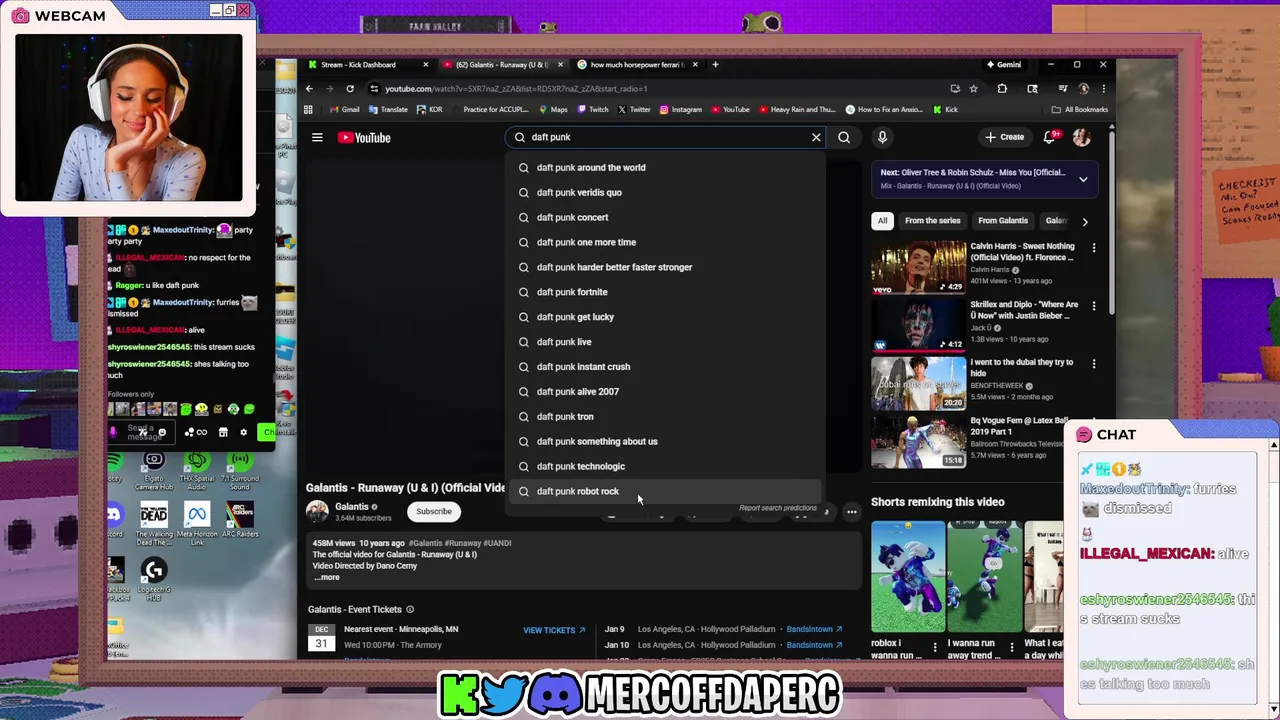1280x720 pixels.
Task: Open ARC Raiders desktop shortcut
Action: point(239,521)
